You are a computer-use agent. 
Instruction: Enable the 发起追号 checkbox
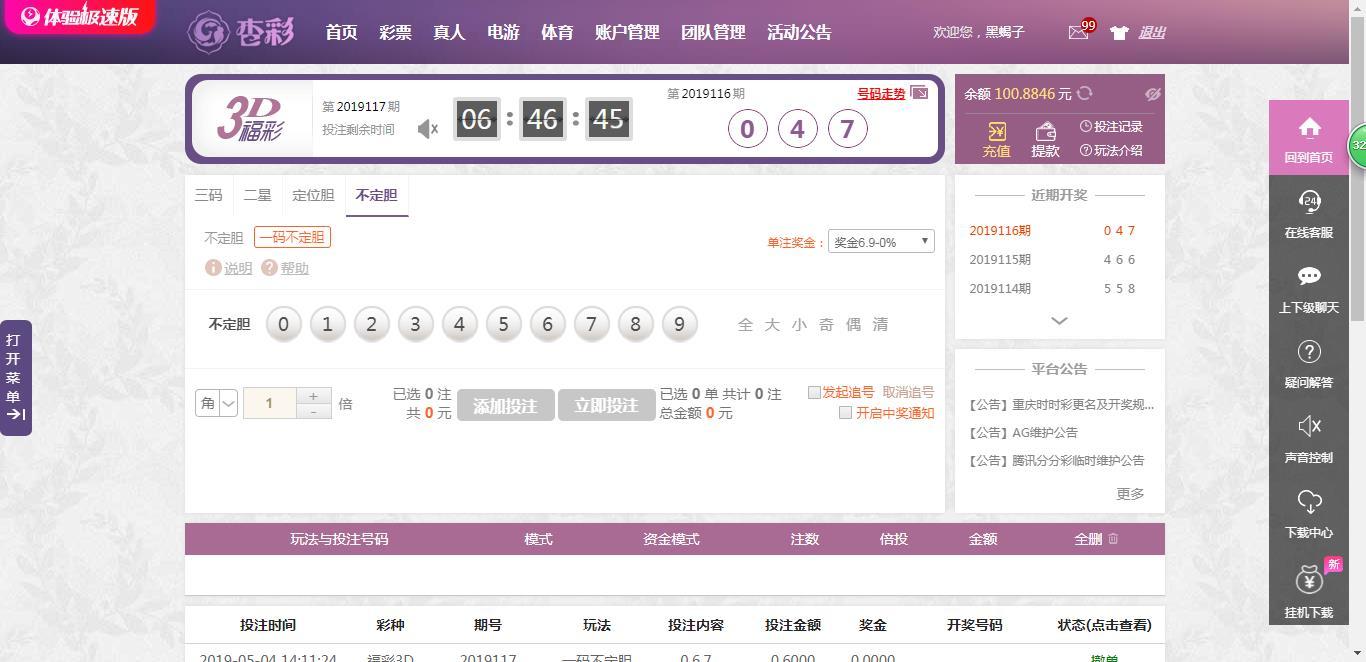point(814,392)
